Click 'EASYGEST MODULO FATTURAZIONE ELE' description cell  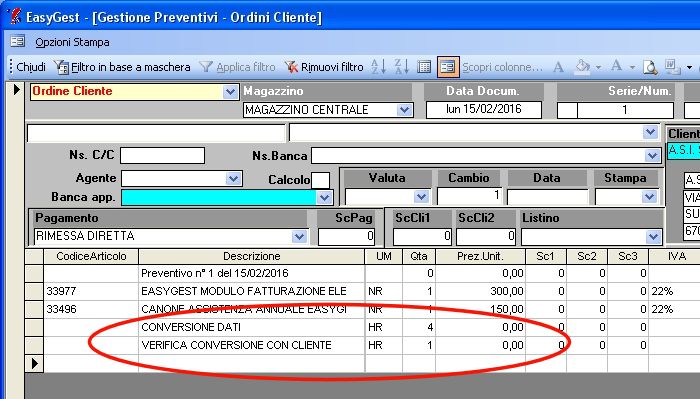[252, 291]
